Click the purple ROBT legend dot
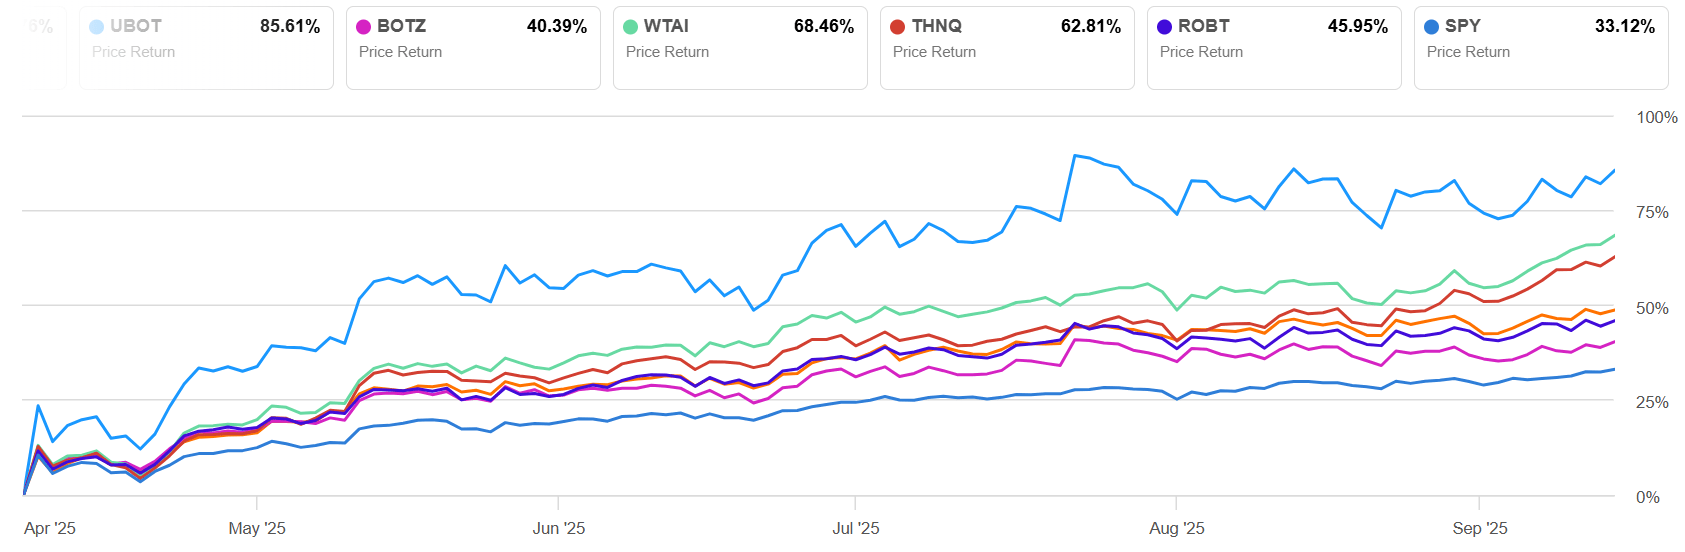 1165,27
